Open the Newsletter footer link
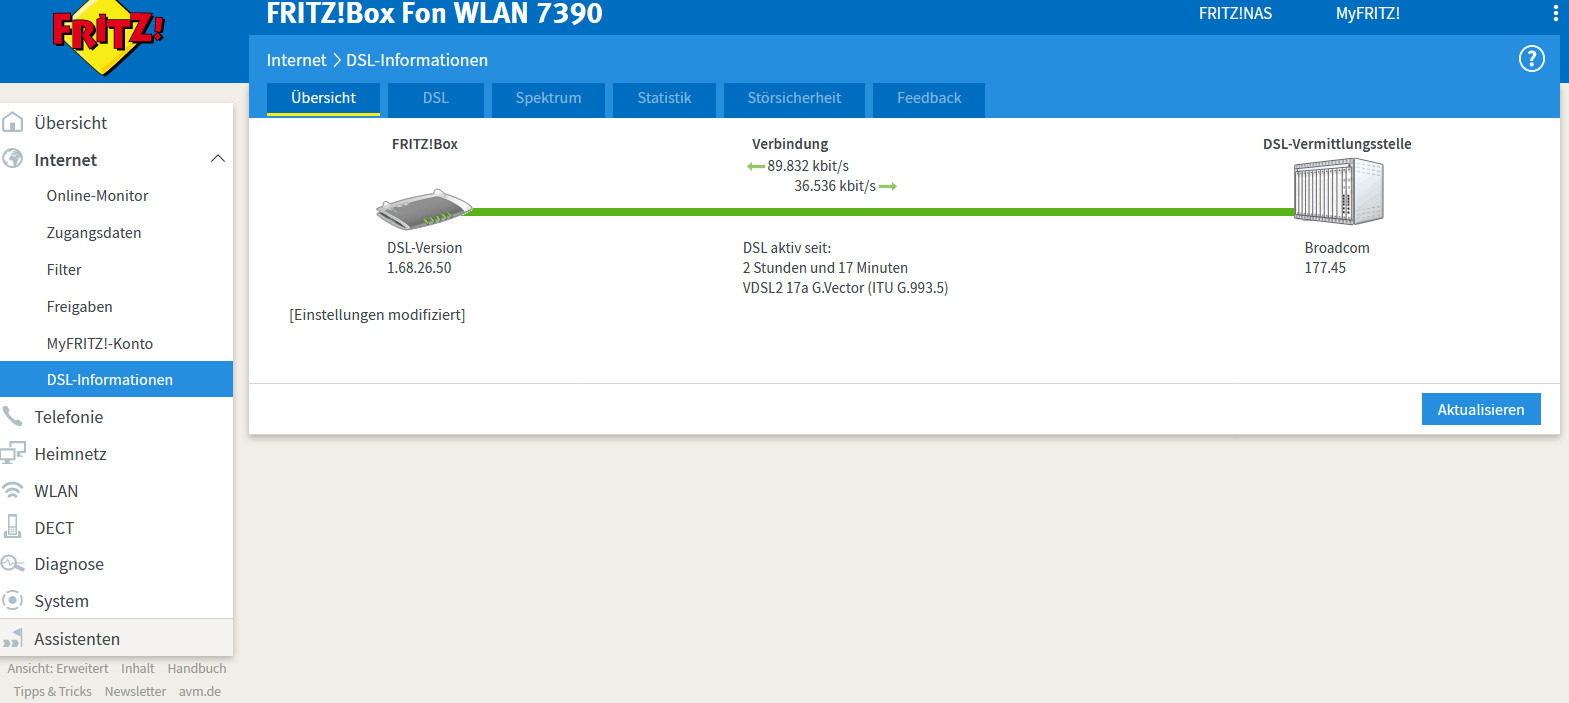 coord(135,692)
